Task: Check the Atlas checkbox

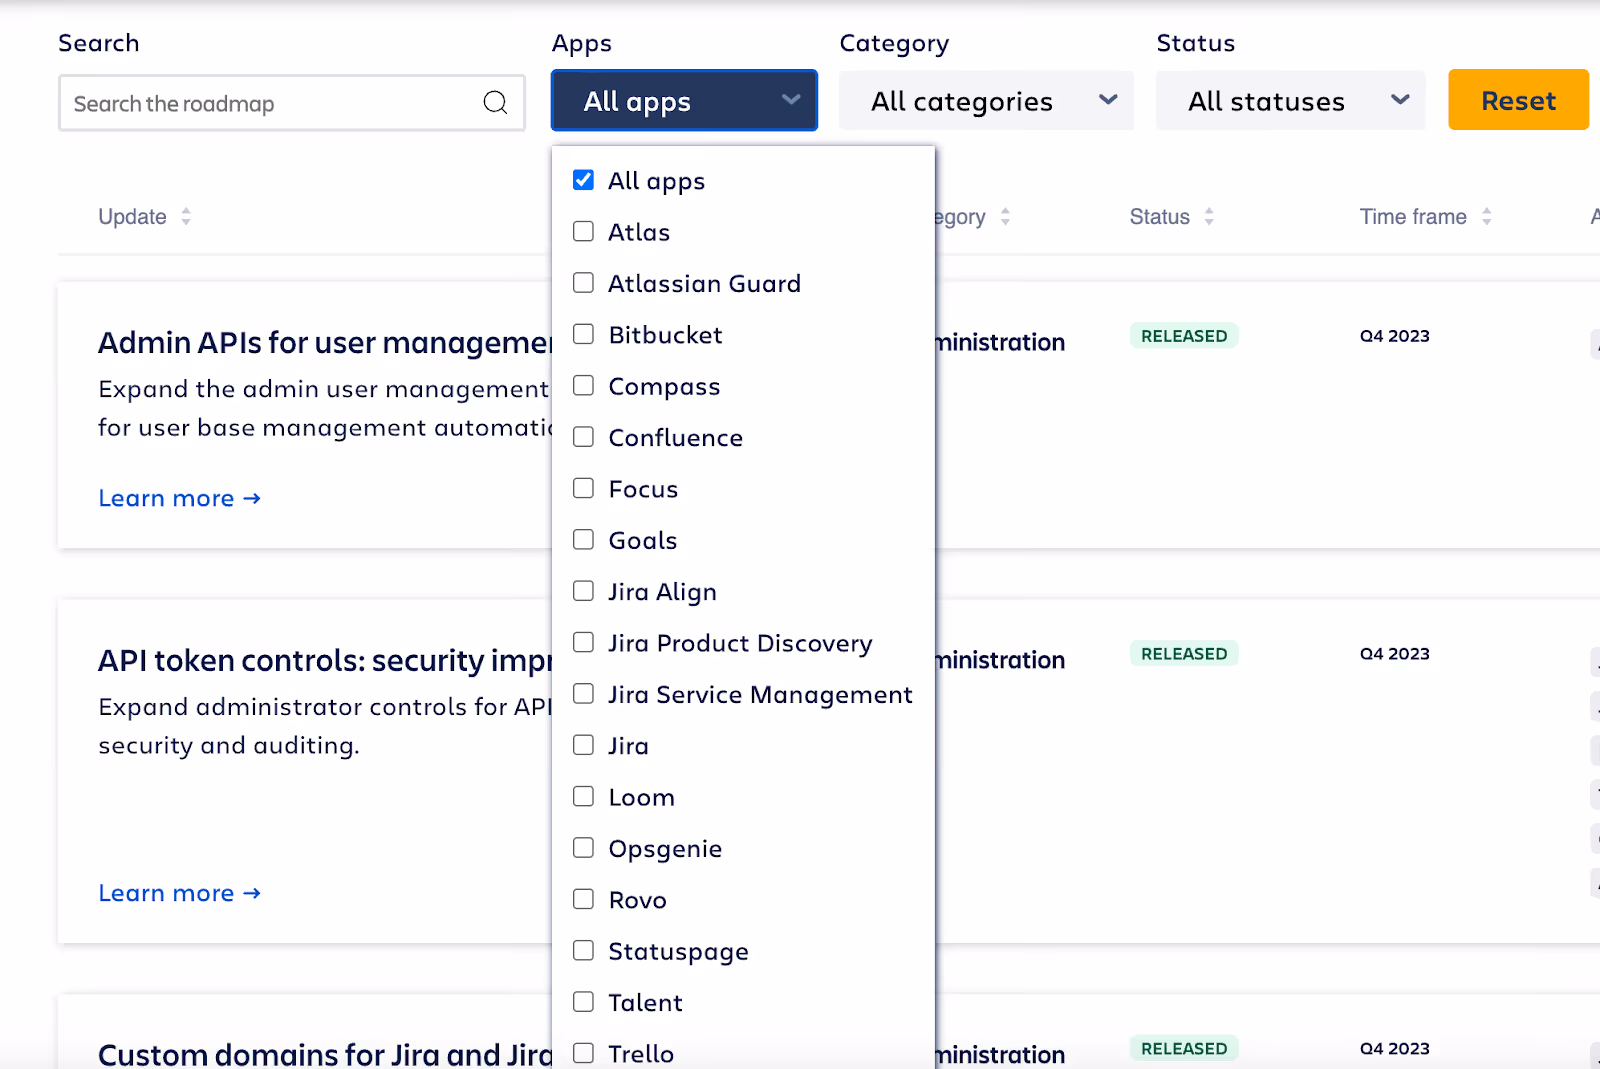Action: [x=583, y=231]
